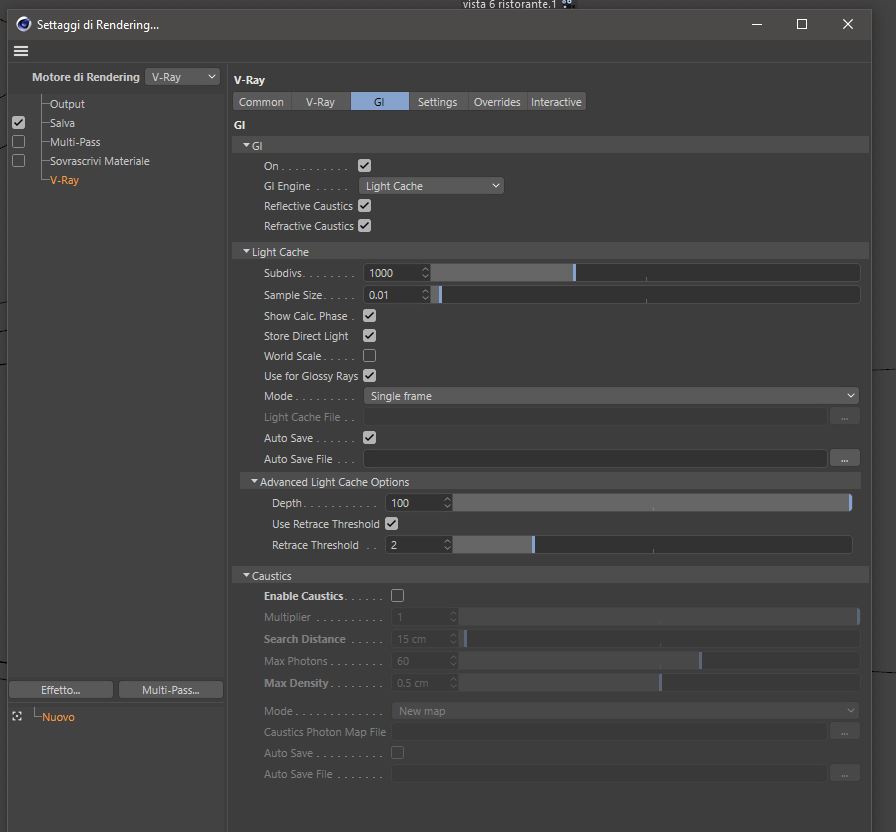The image size is (896, 832).
Task: Disable Reflective Caustics checkbox
Action: (x=365, y=205)
